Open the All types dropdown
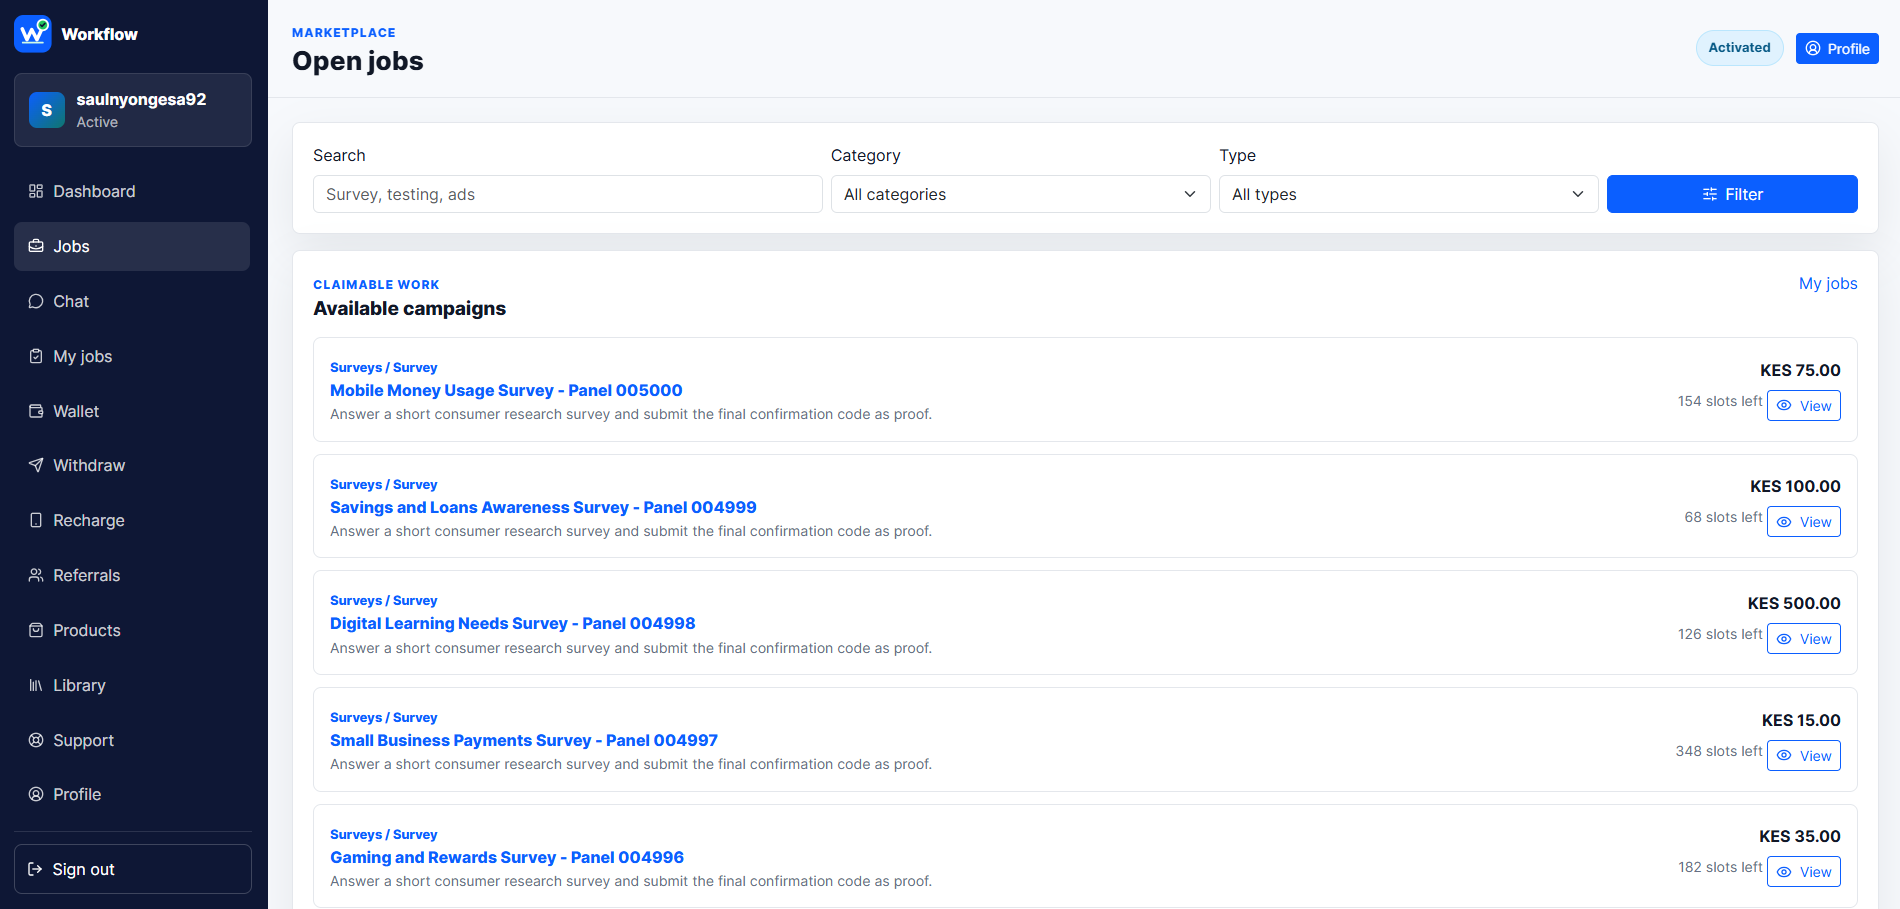 pos(1408,194)
